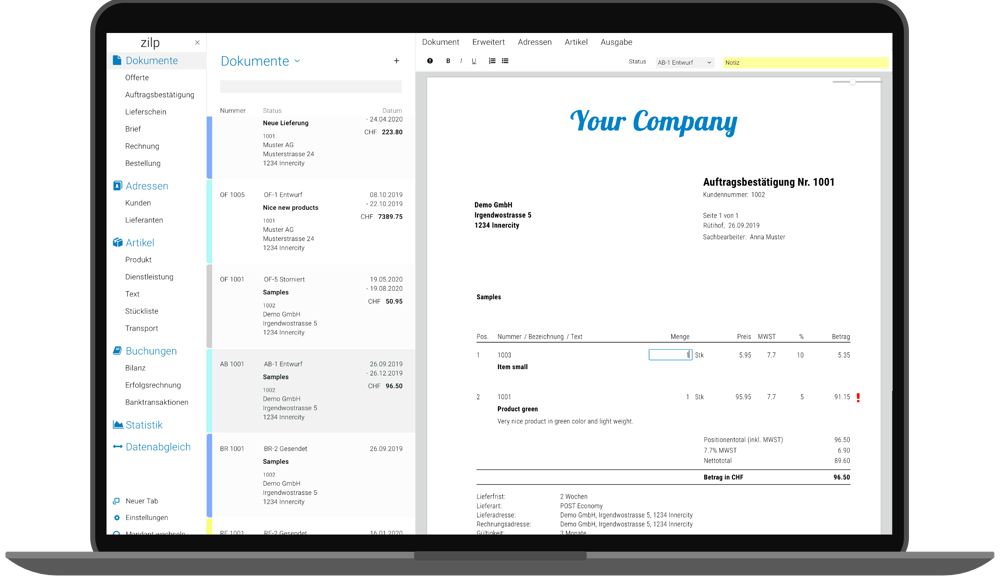Image resolution: width=1000 pixels, height=588 pixels.
Task: Toggle italic text formatting
Action: click(461, 62)
